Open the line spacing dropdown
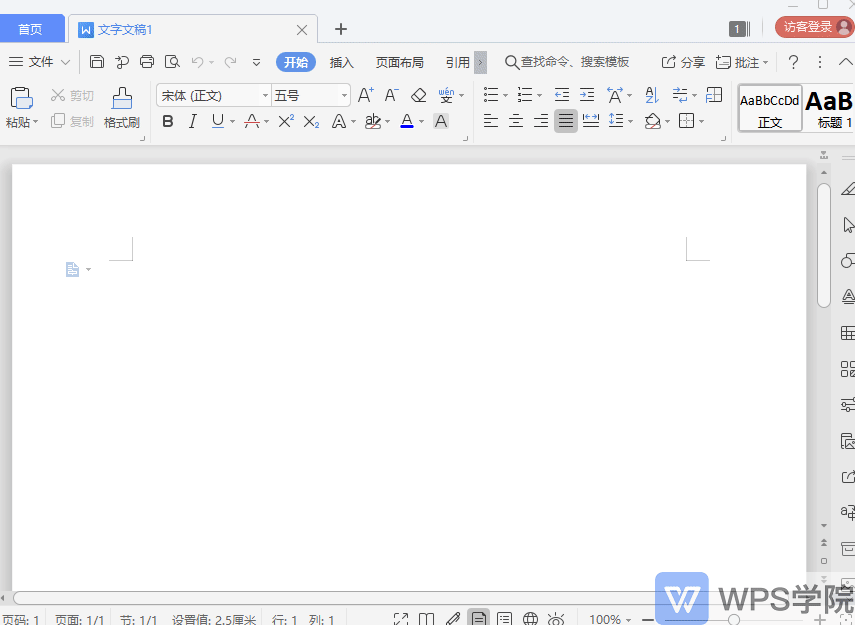The width and height of the screenshot is (855, 625). 617,120
